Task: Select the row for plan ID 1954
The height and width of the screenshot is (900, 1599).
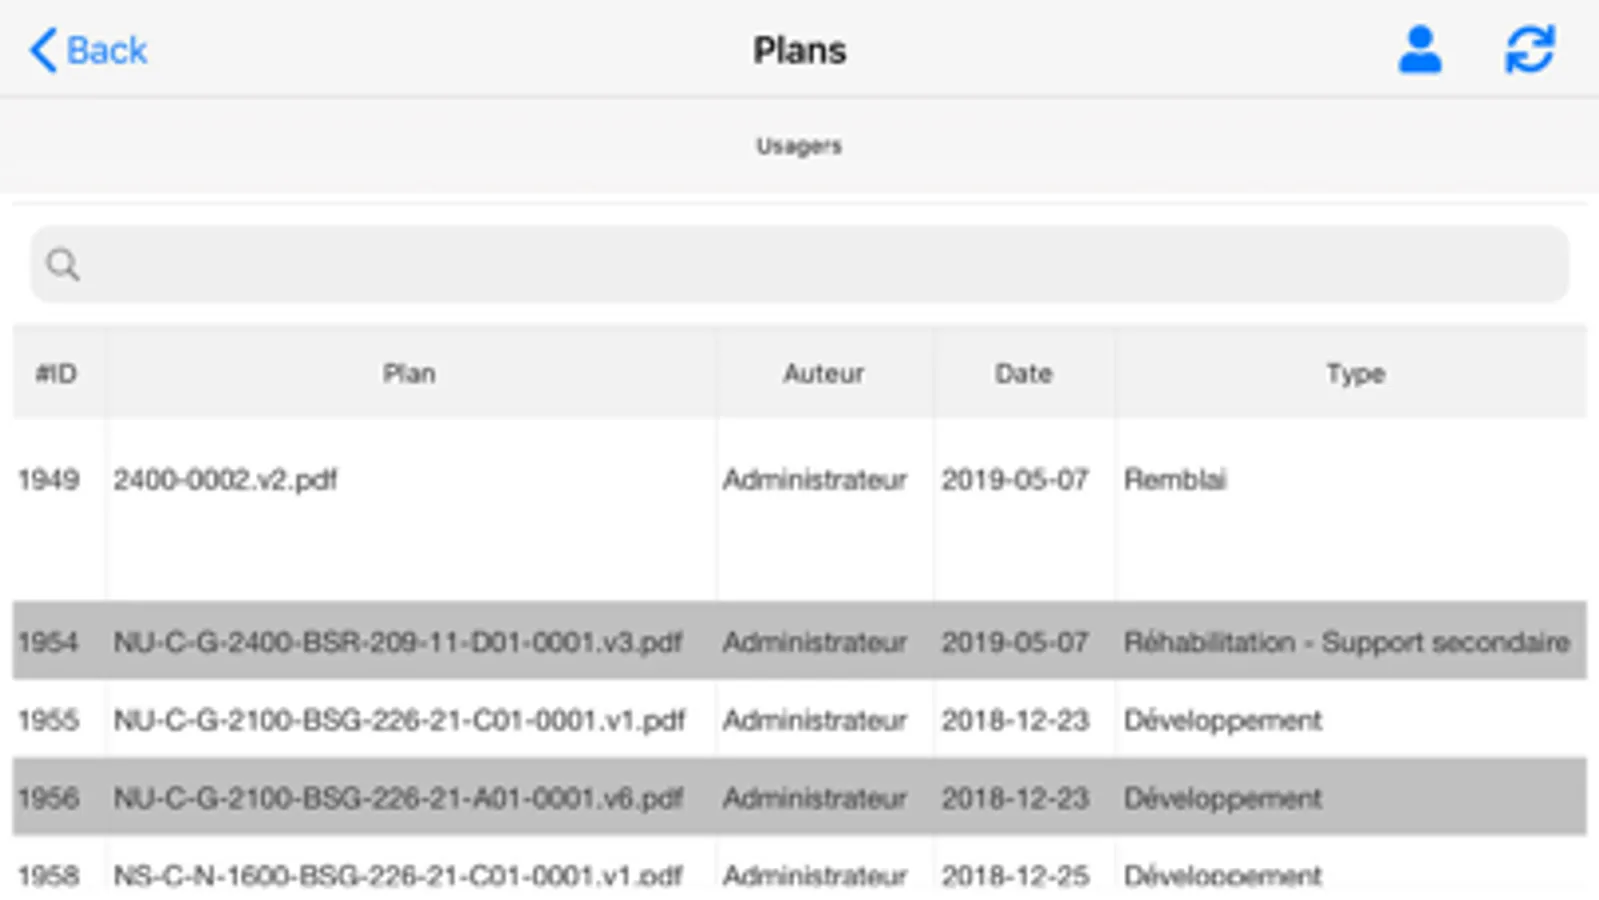Action: coord(399,641)
